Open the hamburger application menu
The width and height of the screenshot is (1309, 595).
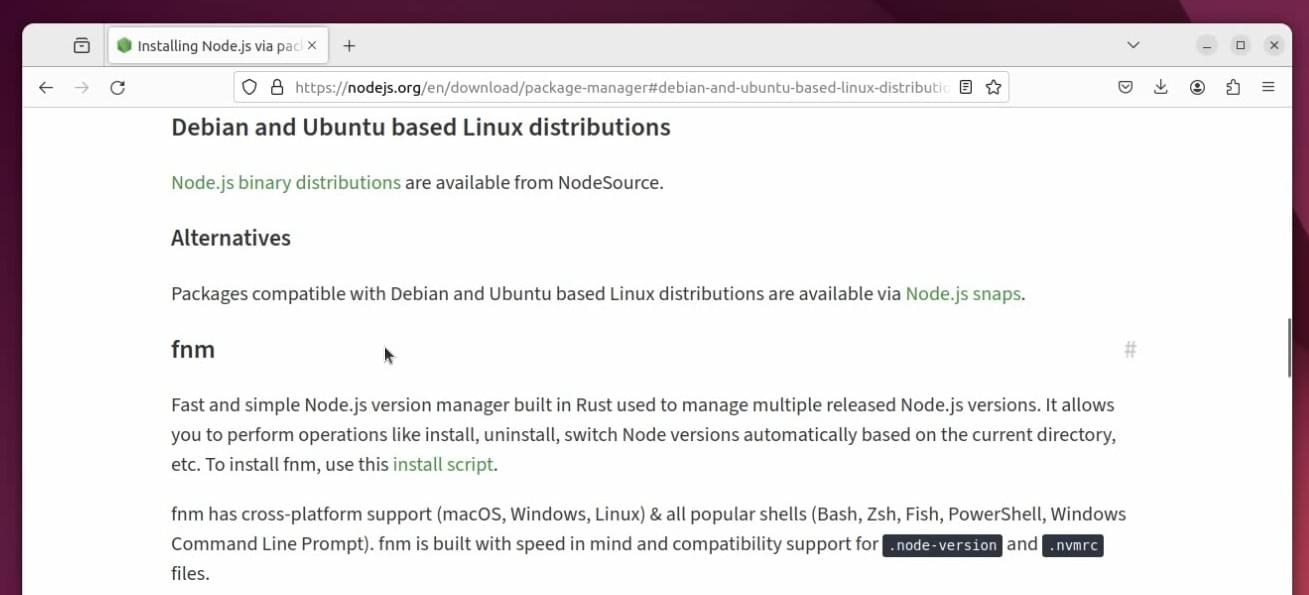coord(1269,88)
